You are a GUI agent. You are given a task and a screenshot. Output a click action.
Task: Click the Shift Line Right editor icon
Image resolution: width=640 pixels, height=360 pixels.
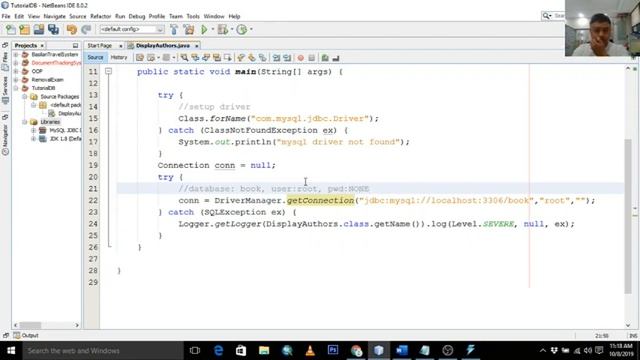287,58
